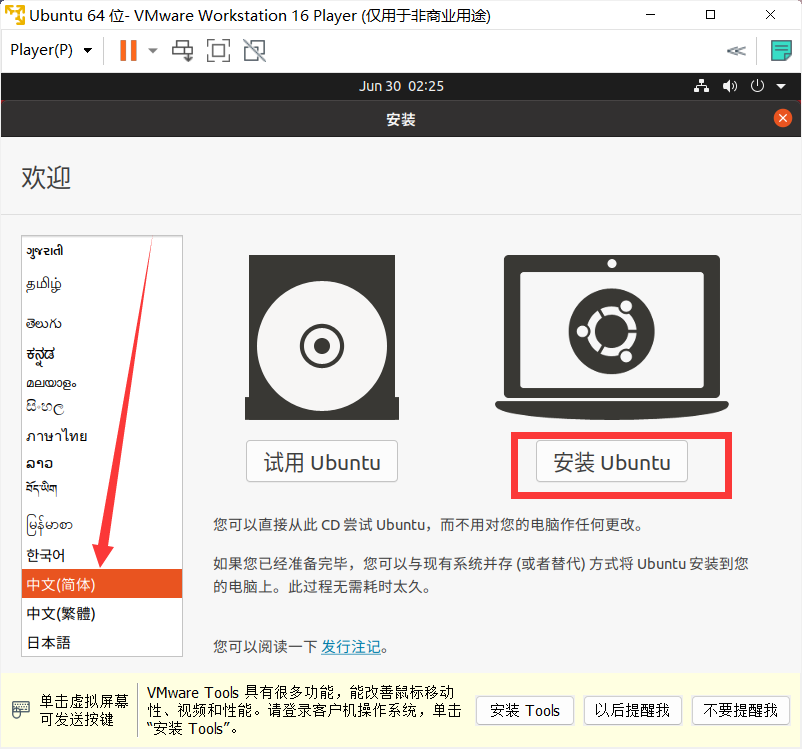Open the Player(P) dropdown menu

[51, 50]
